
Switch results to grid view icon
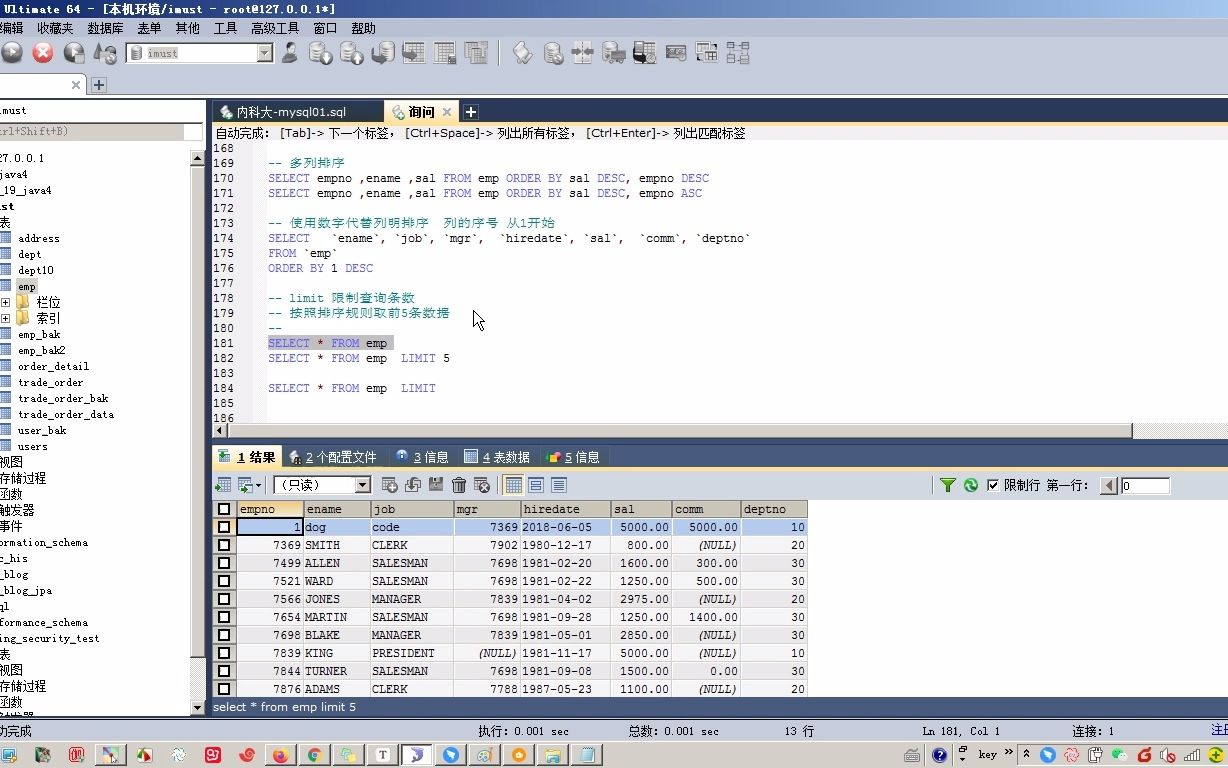[512, 485]
